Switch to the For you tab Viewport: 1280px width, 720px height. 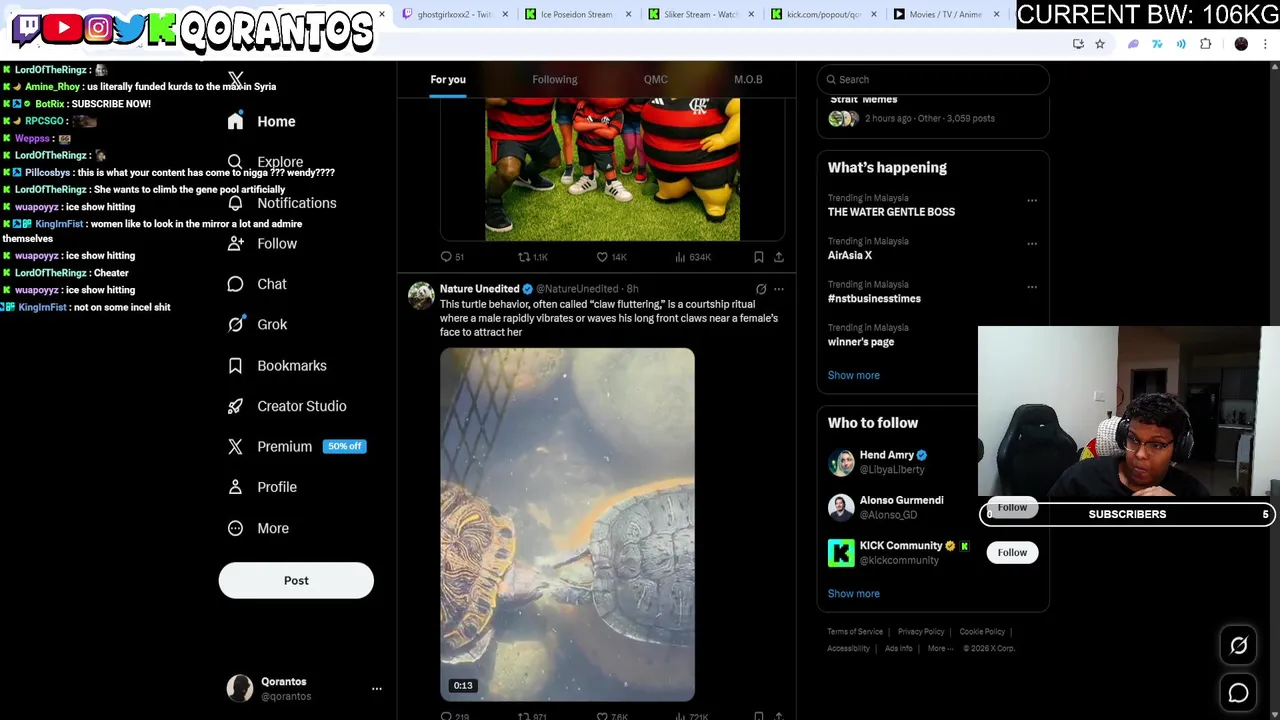(448, 79)
